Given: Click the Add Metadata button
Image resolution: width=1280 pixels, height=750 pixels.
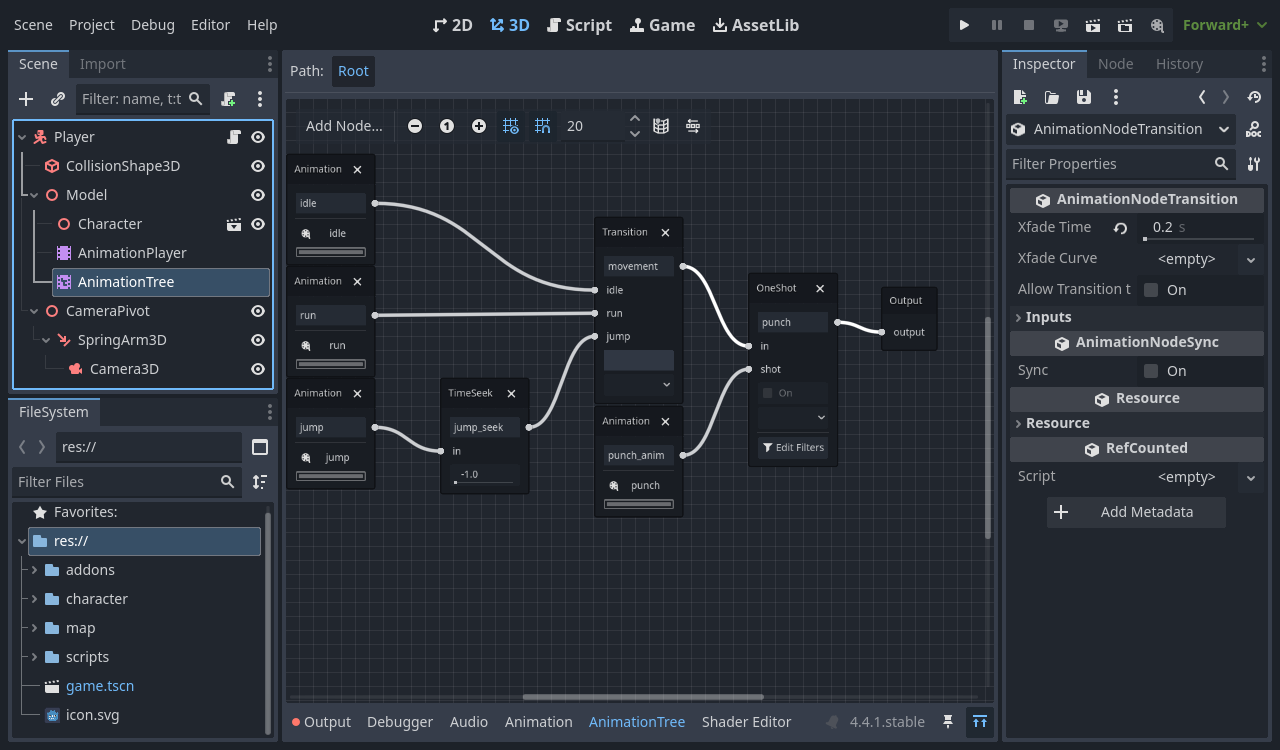Looking at the screenshot, I should coord(1136,512).
